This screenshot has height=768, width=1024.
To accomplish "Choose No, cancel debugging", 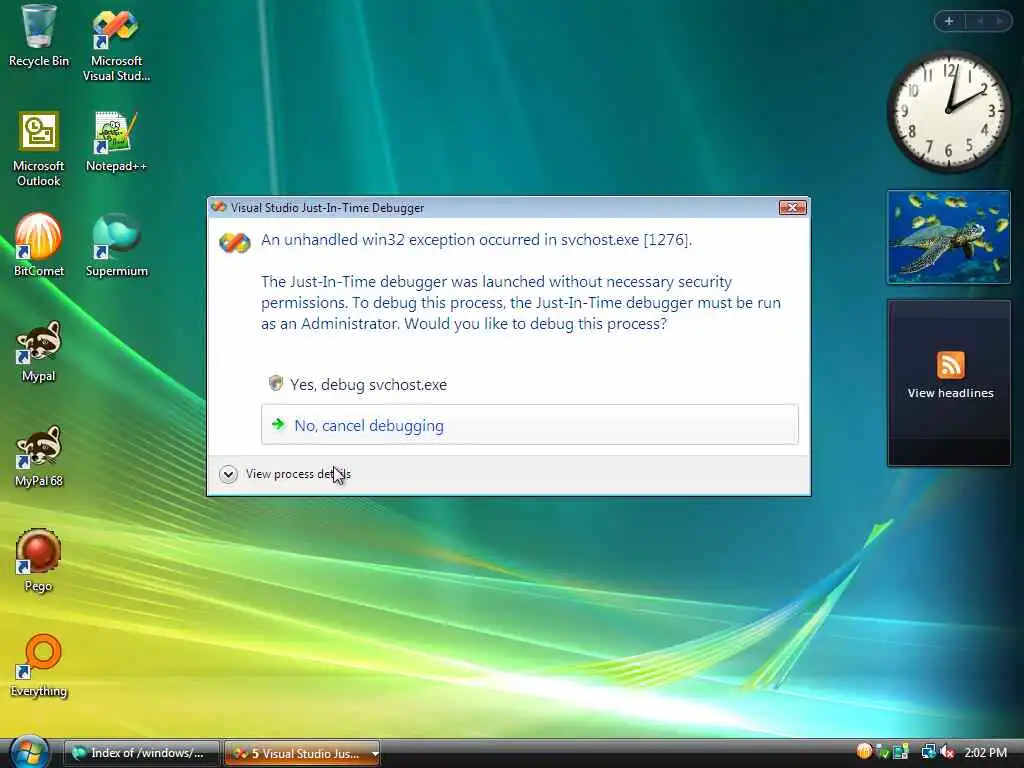I will (x=530, y=424).
